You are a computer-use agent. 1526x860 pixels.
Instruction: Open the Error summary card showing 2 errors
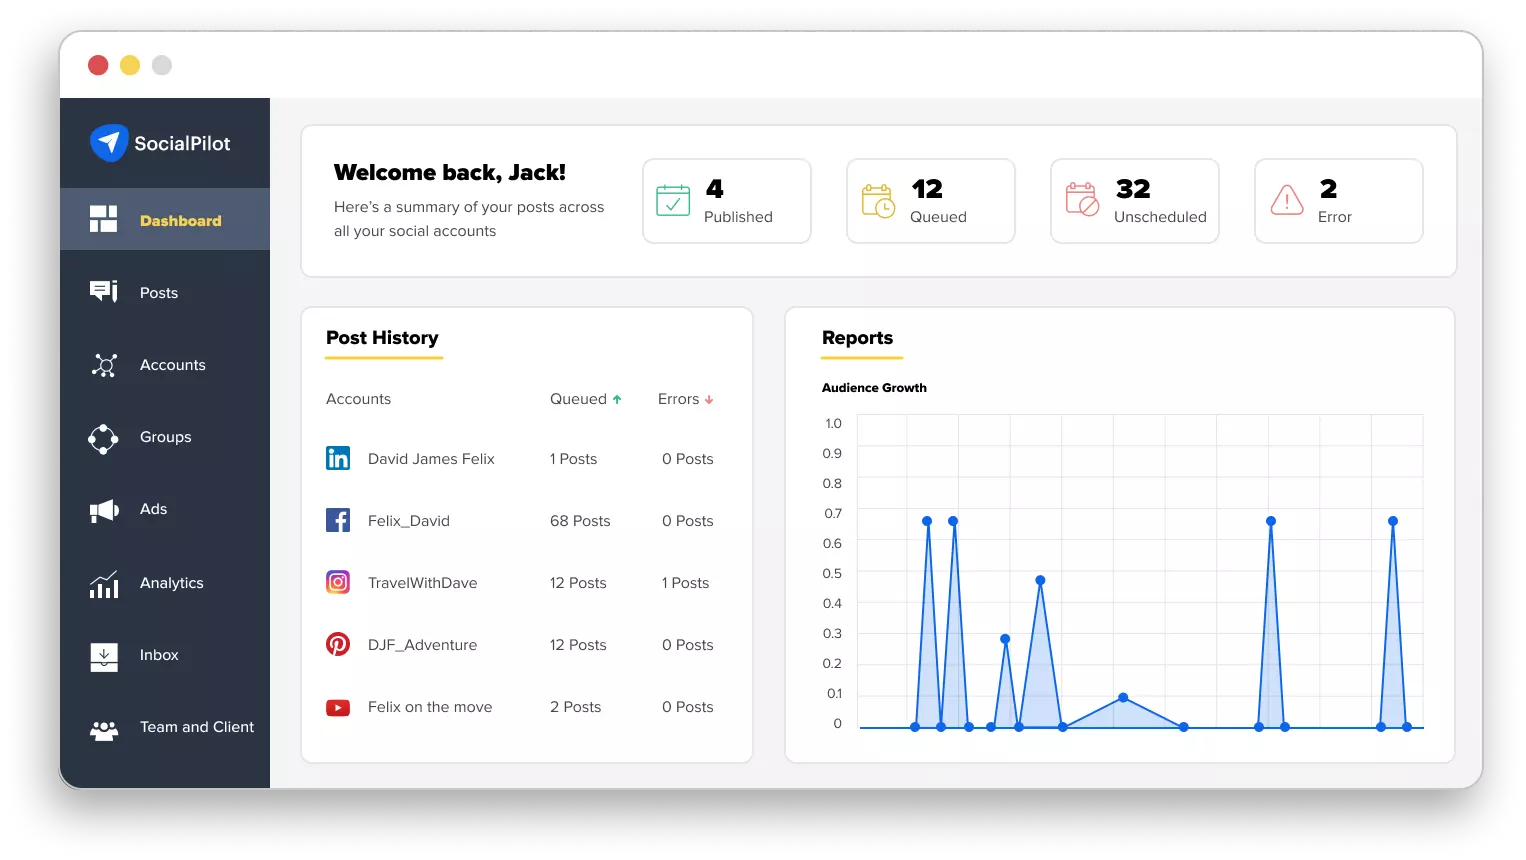point(1338,200)
